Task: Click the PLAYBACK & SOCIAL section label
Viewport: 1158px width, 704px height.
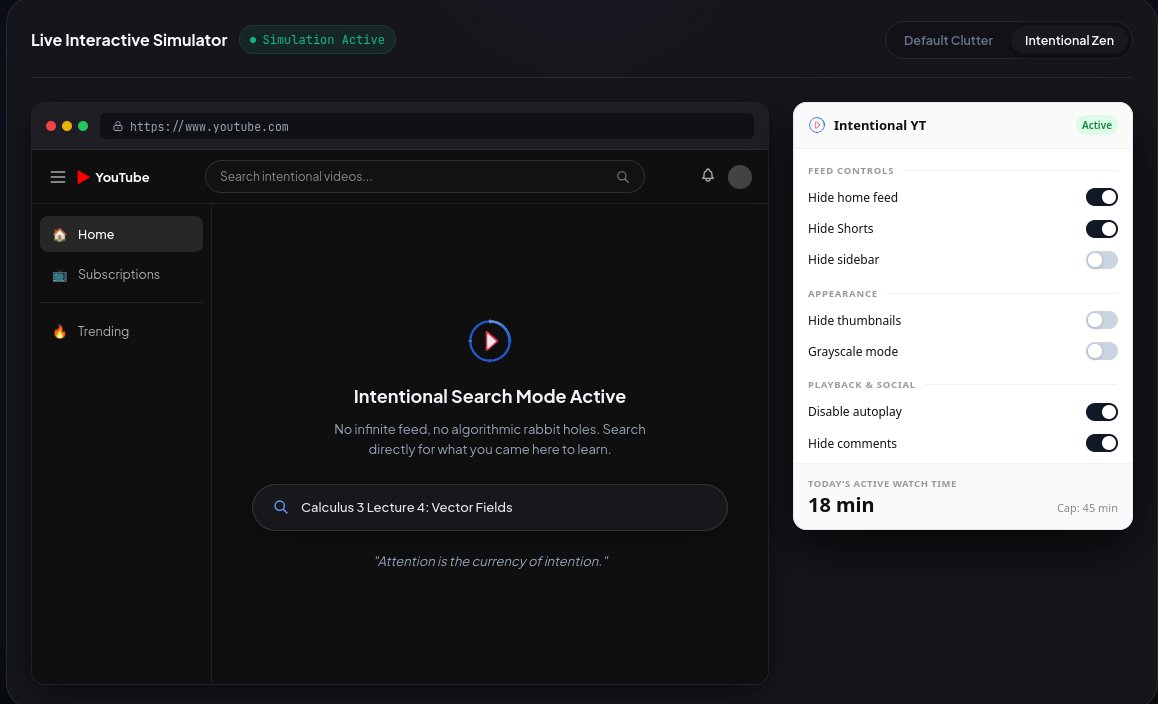Action: click(x=861, y=385)
